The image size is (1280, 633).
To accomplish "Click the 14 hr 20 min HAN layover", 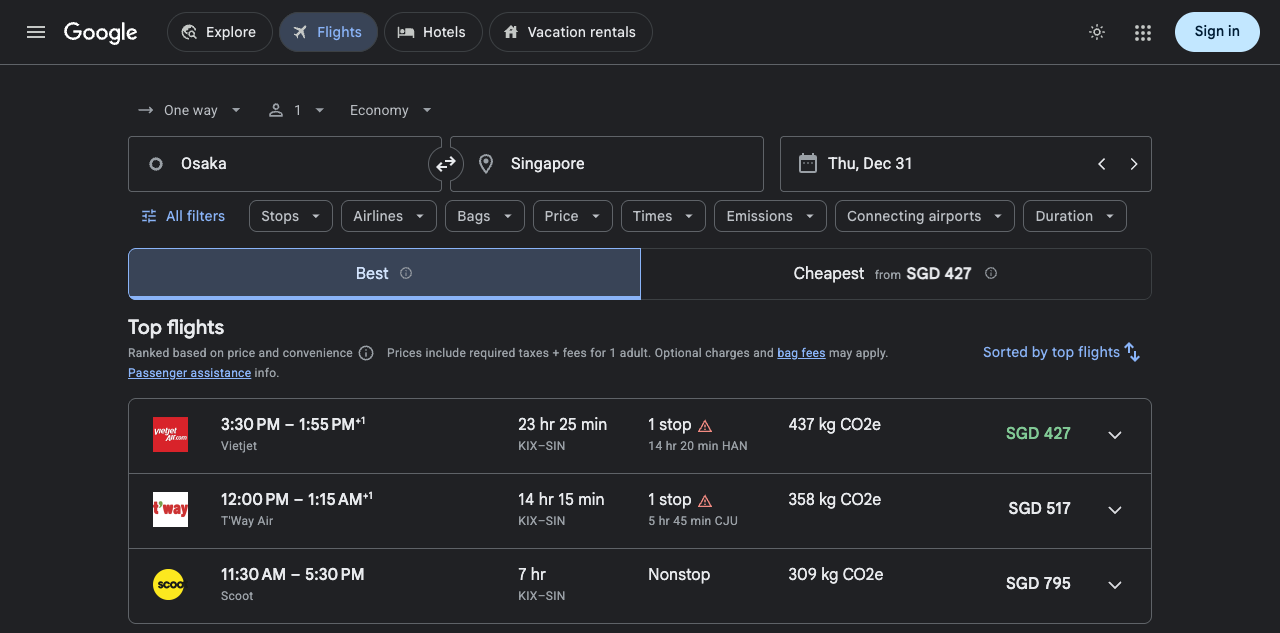I will [x=698, y=446].
